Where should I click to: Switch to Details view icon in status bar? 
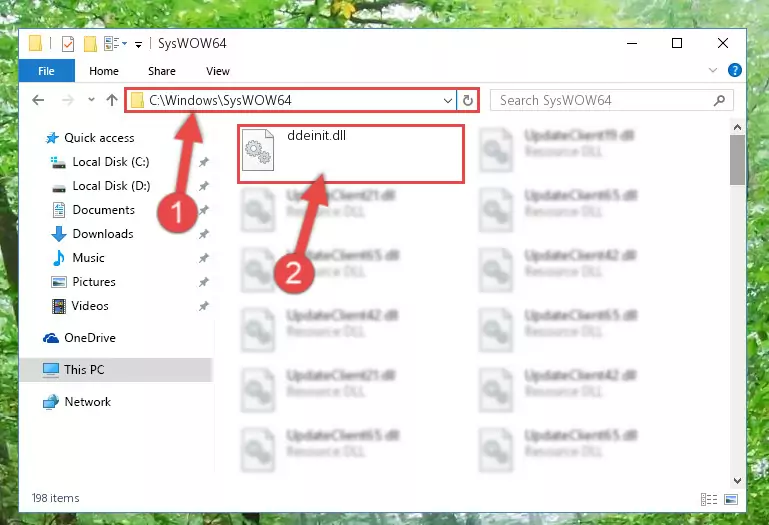point(709,499)
